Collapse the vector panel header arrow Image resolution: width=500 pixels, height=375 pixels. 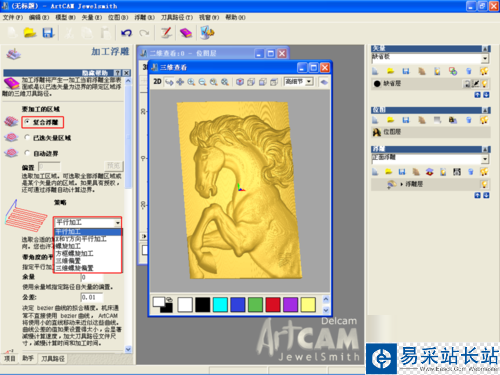pos(486,49)
